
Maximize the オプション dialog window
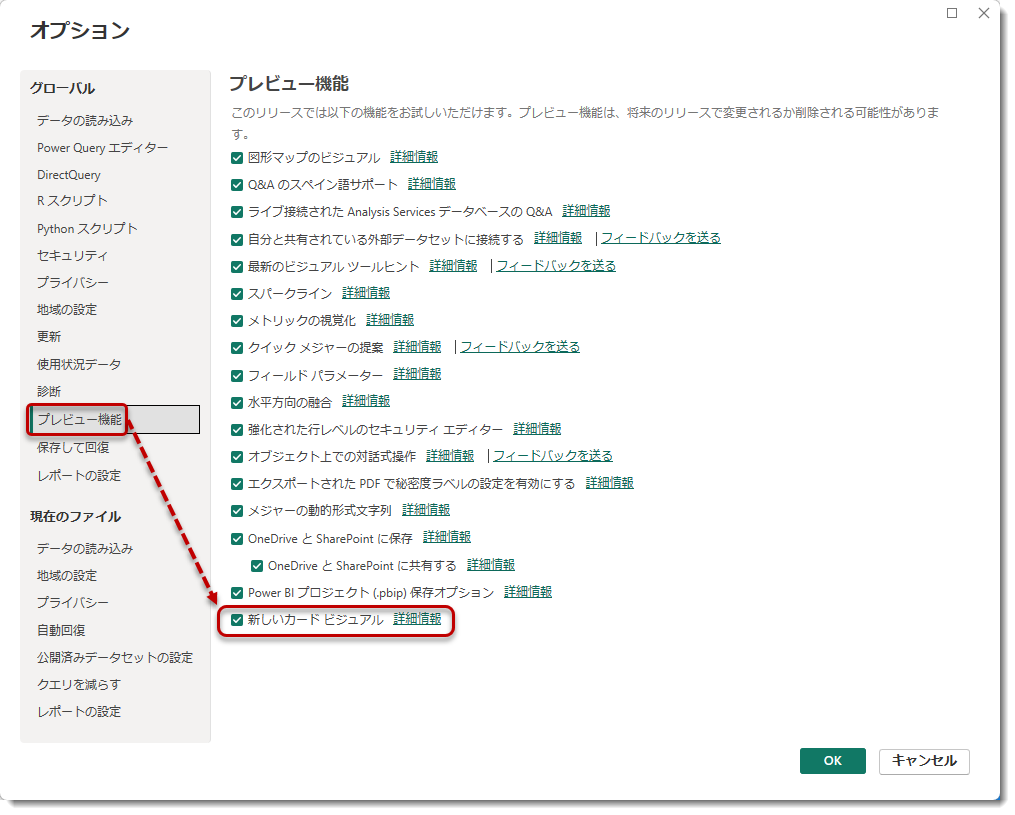coord(952,13)
